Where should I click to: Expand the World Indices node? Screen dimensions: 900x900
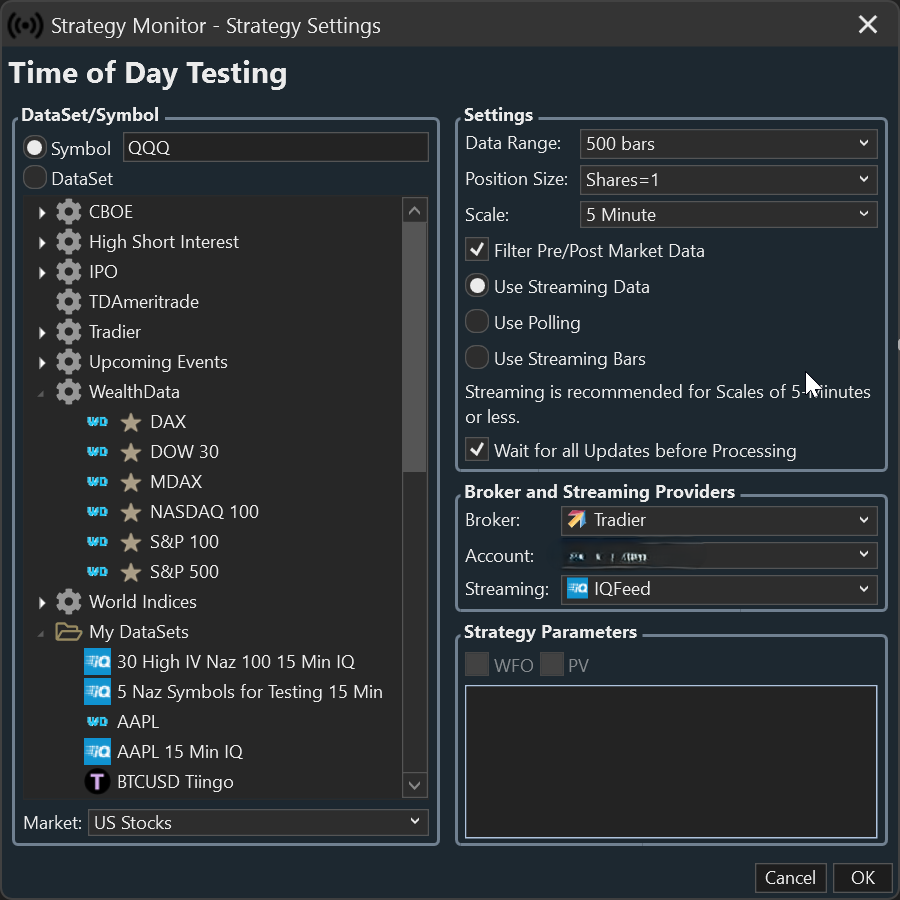(42, 602)
